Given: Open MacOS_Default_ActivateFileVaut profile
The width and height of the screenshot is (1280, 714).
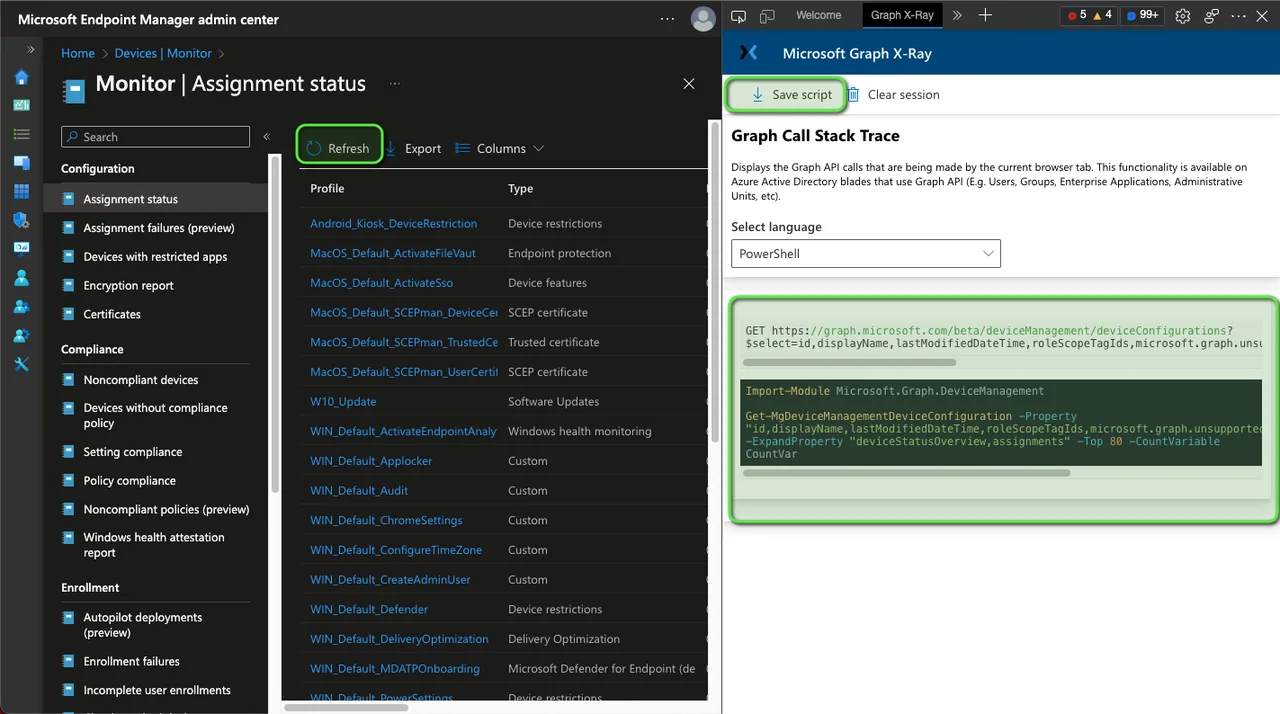Looking at the screenshot, I should 392,253.
